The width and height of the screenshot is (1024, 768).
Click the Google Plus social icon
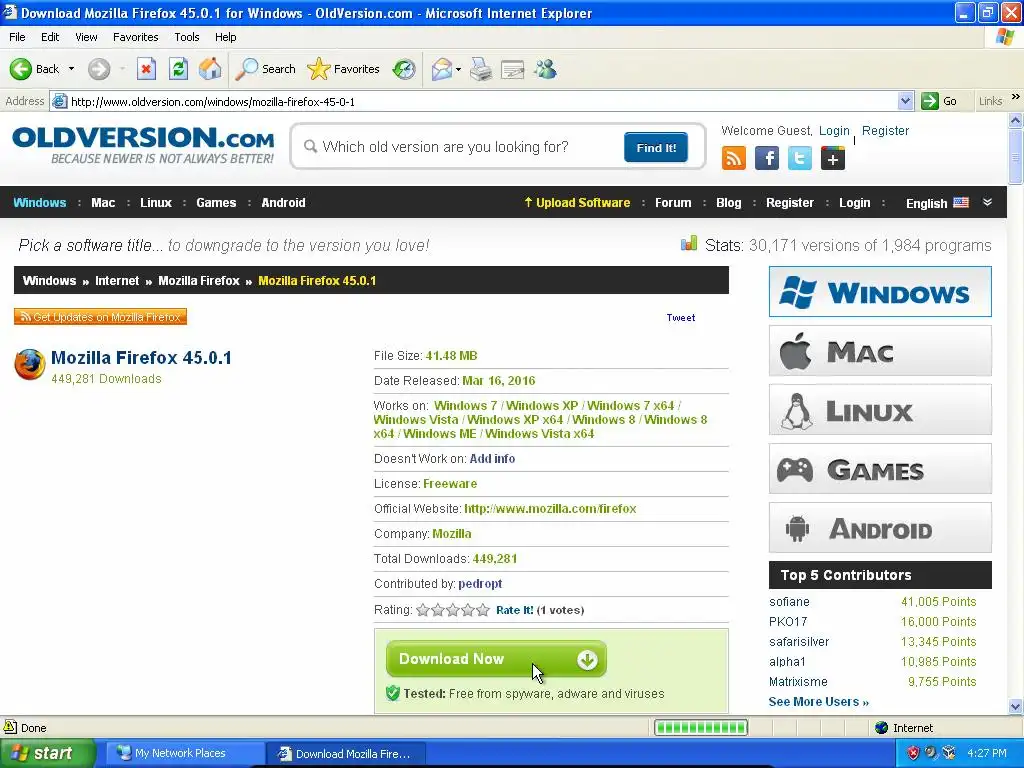pos(833,158)
